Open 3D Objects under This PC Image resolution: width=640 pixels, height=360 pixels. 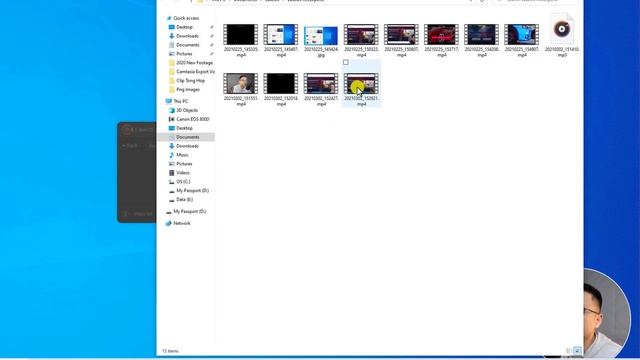click(183, 110)
